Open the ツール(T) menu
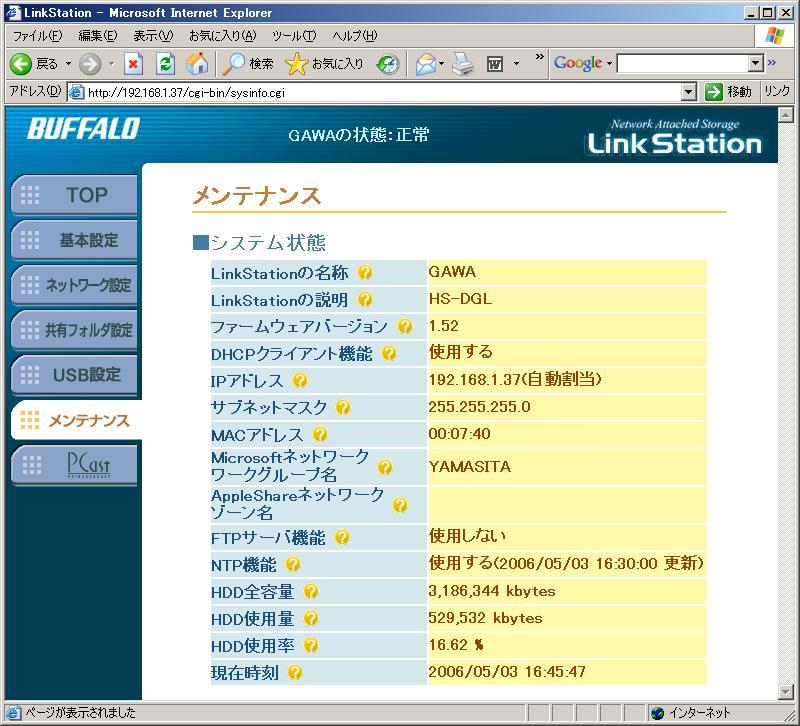Image resolution: width=800 pixels, height=726 pixels. [294, 36]
